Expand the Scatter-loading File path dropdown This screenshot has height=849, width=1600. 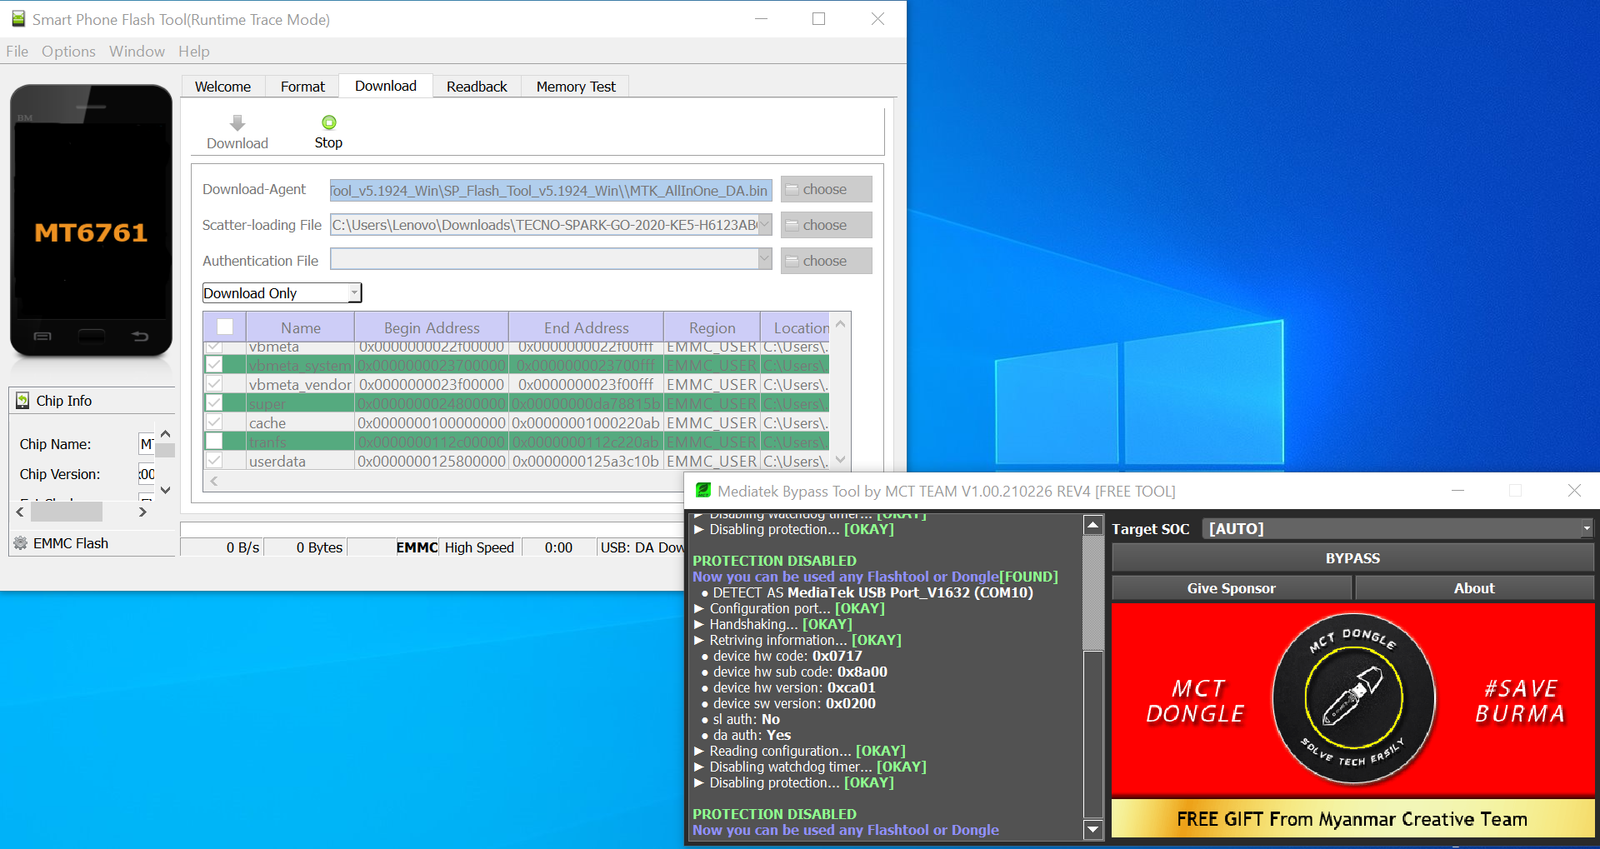[764, 225]
